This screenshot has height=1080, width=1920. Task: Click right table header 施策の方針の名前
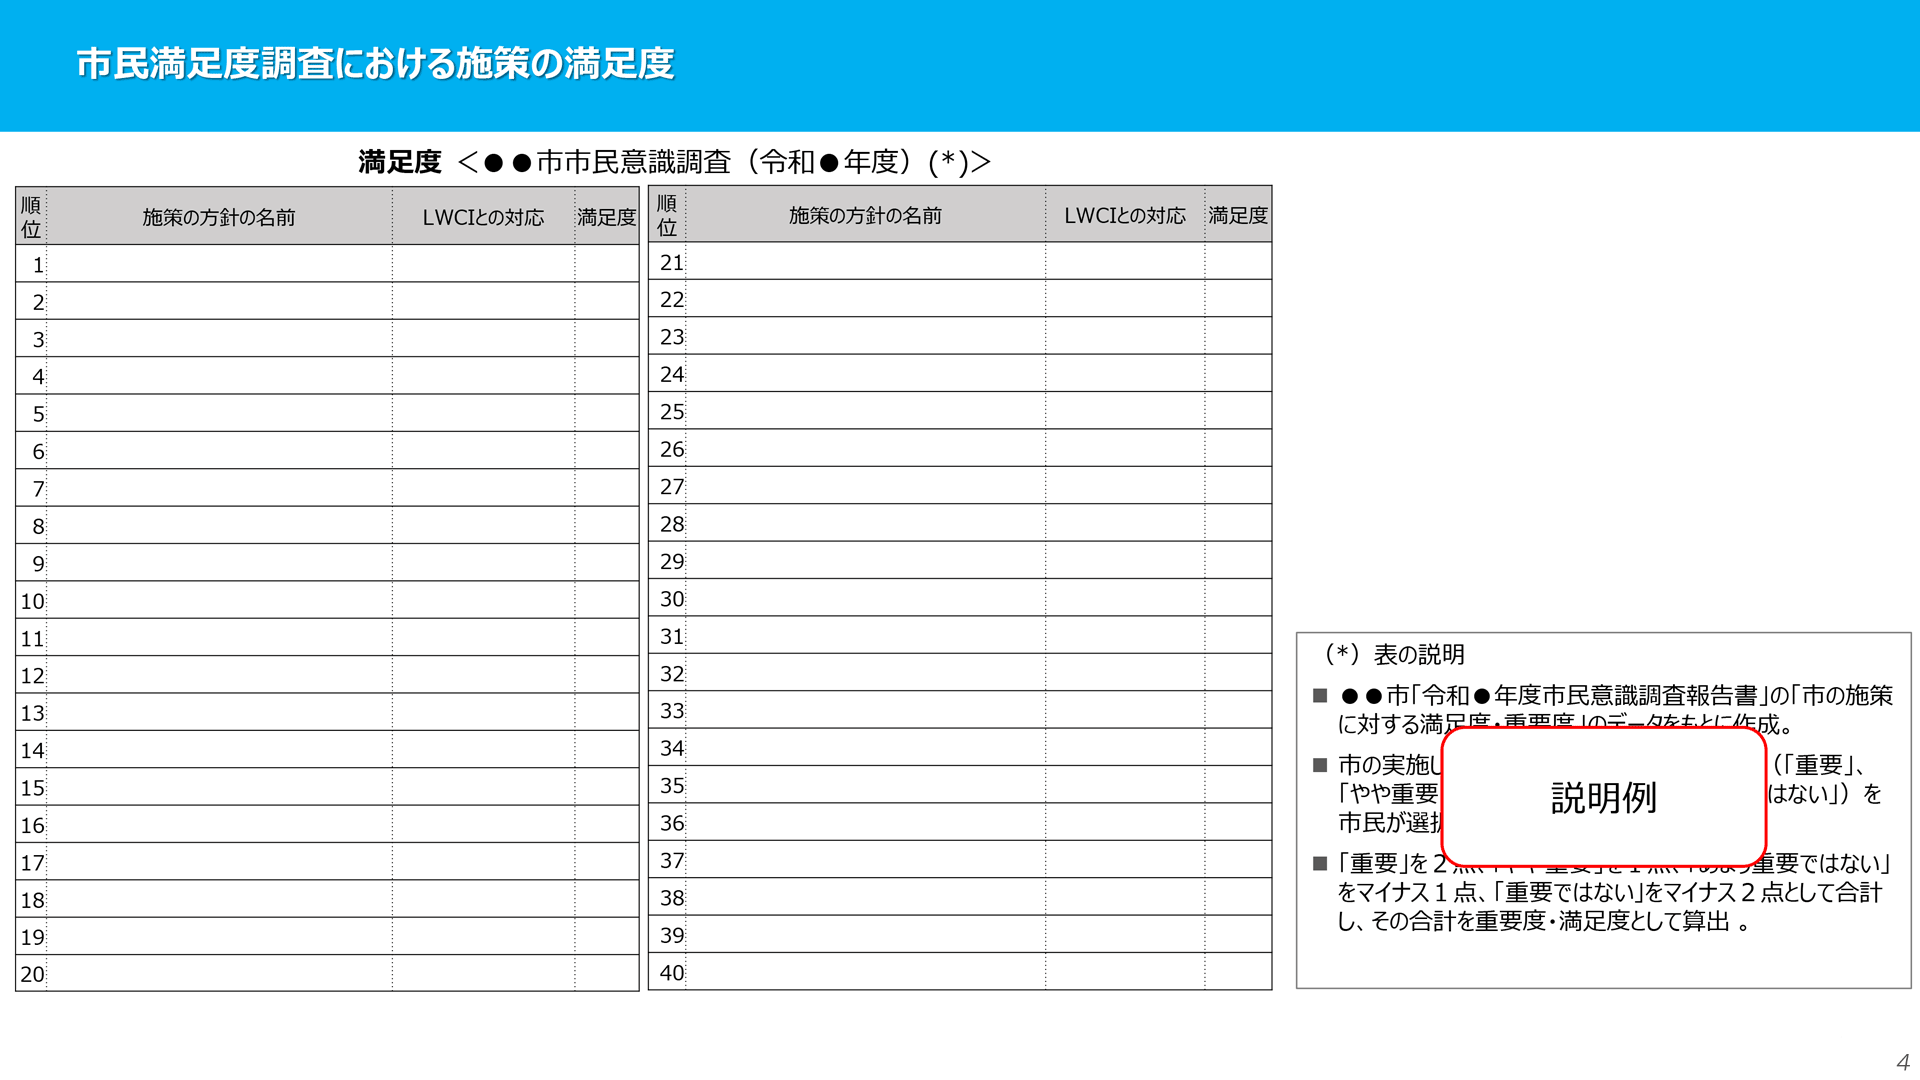tap(865, 215)
